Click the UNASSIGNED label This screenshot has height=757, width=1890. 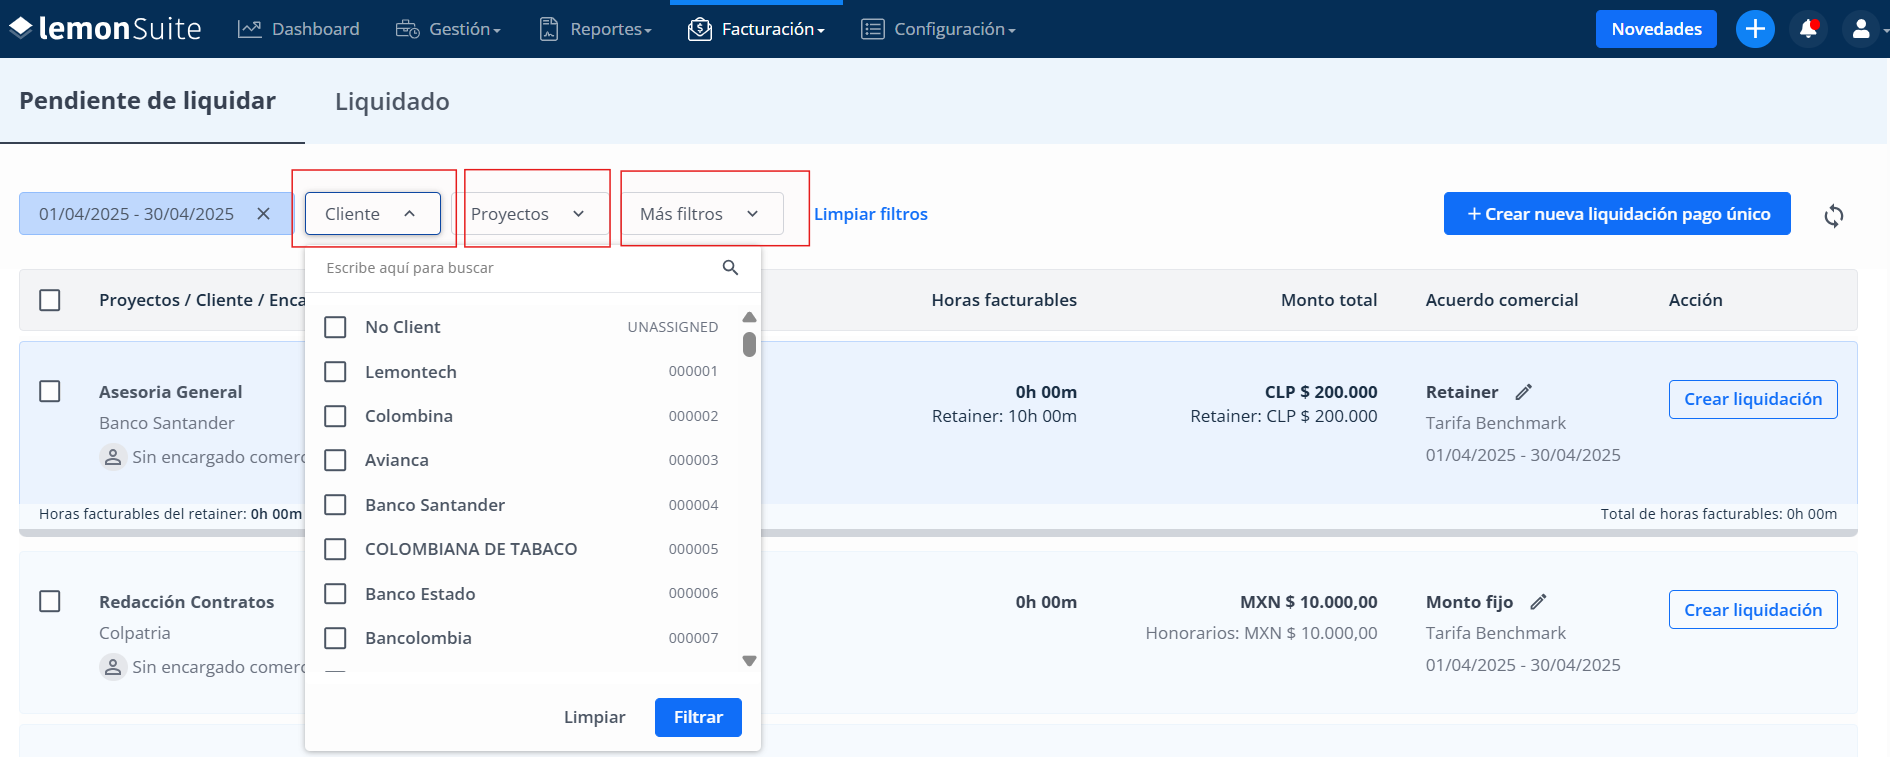(673, 327)
